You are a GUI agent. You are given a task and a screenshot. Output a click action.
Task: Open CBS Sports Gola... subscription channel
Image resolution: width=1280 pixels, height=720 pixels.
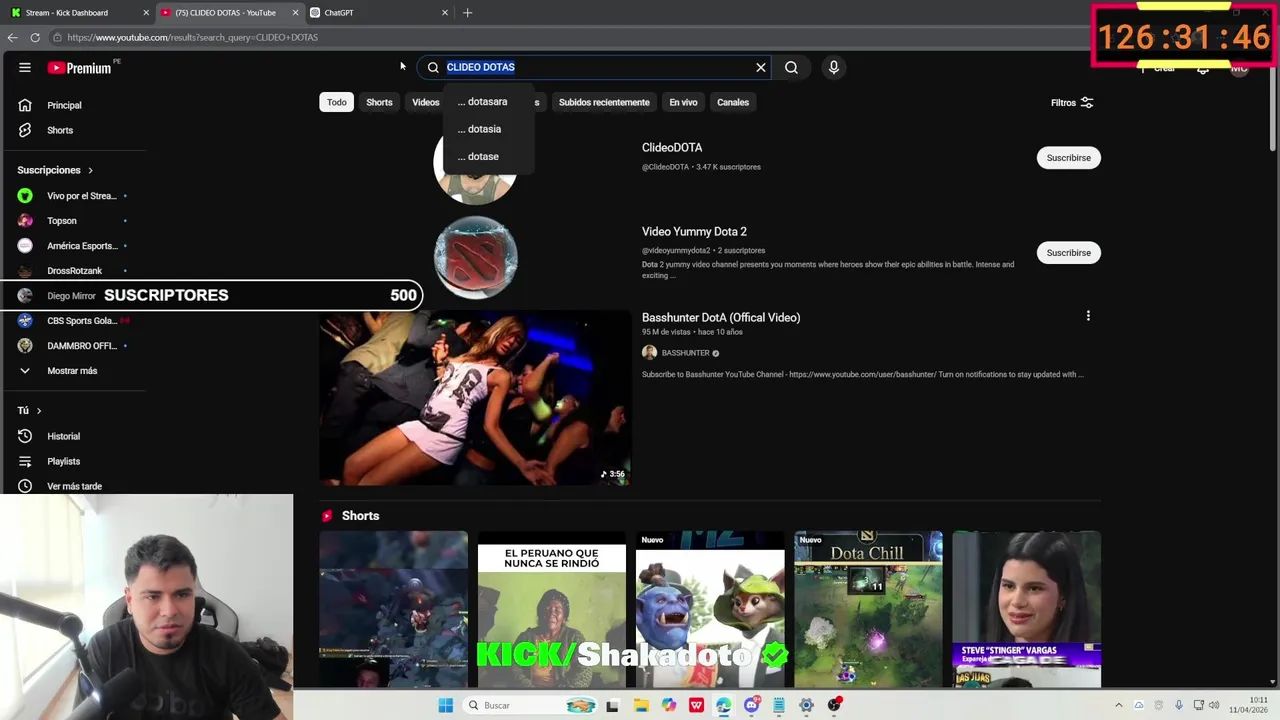[81, 321]
